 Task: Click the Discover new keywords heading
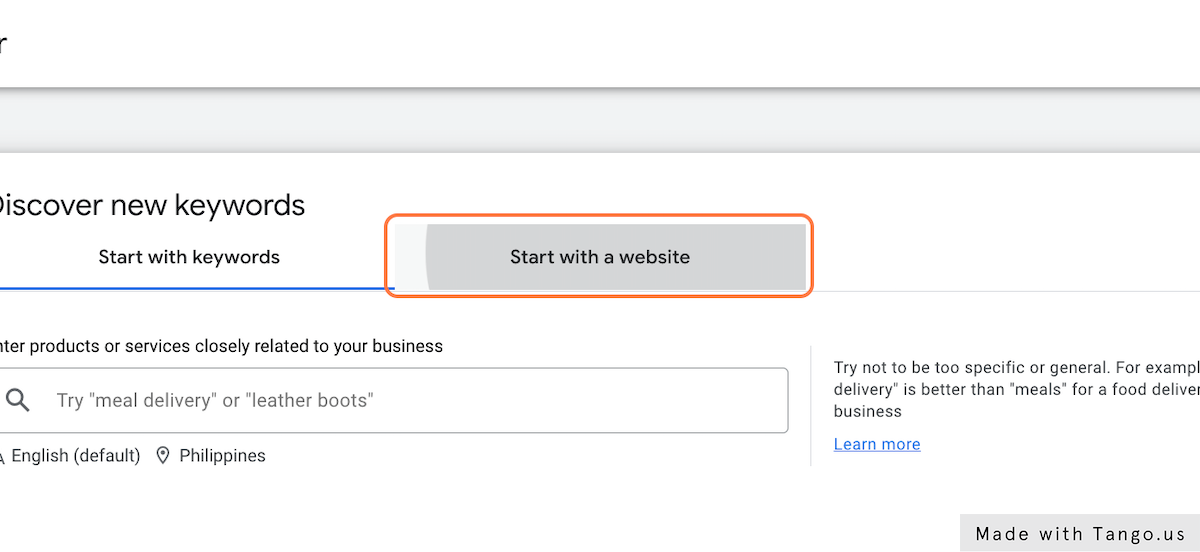pyautogui.click(x=150, y=205)
